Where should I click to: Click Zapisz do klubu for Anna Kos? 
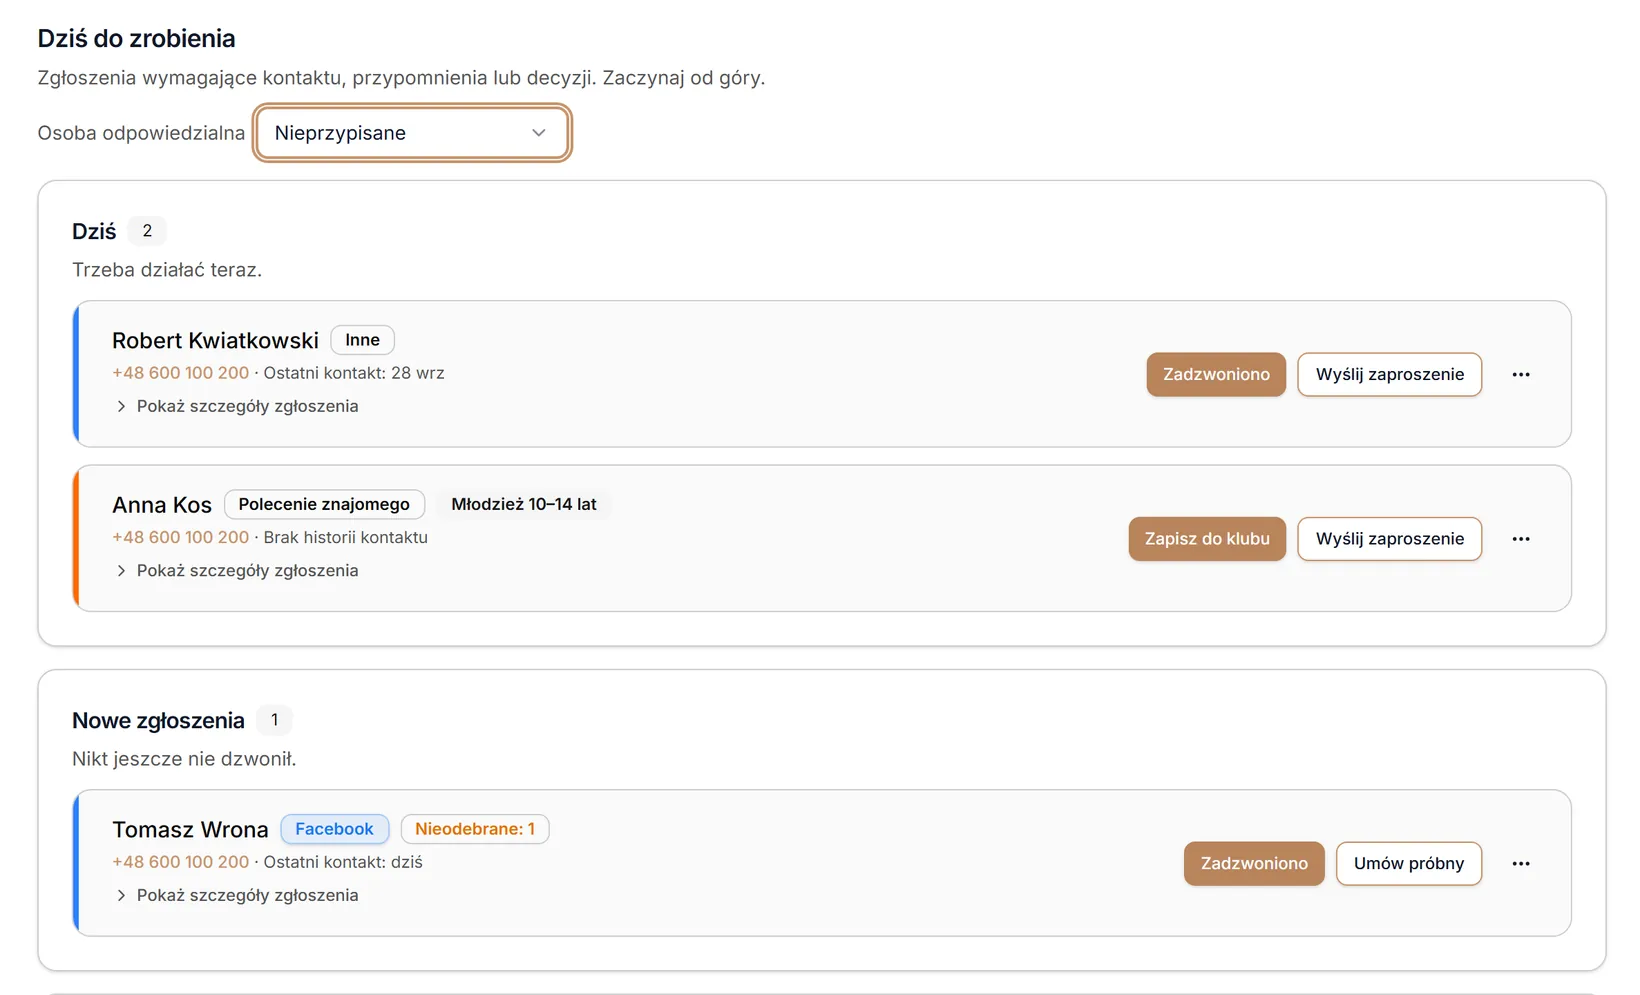1207,539
